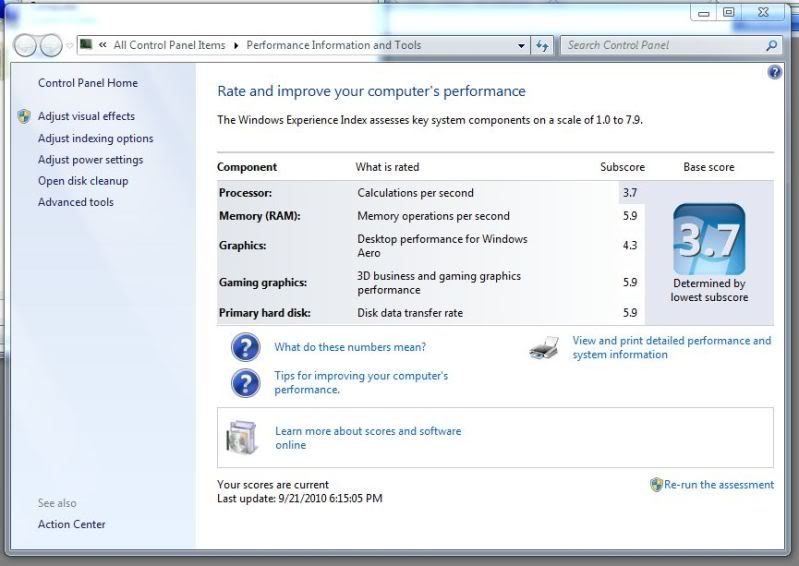Click the 3.7 base score badge
Image resolution: width=799 pixels, height=566 pixels.
[709, 239]
